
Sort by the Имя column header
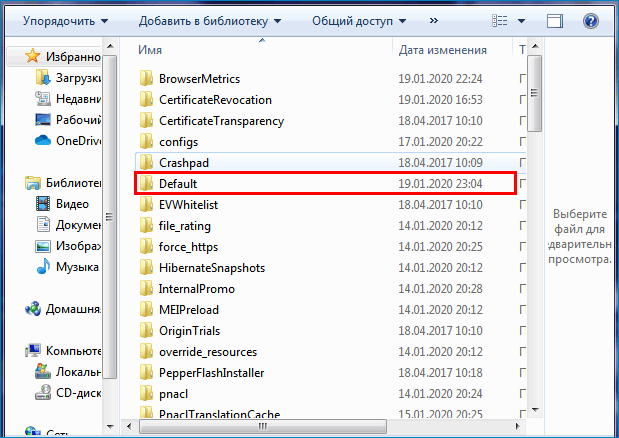(151, 49)
